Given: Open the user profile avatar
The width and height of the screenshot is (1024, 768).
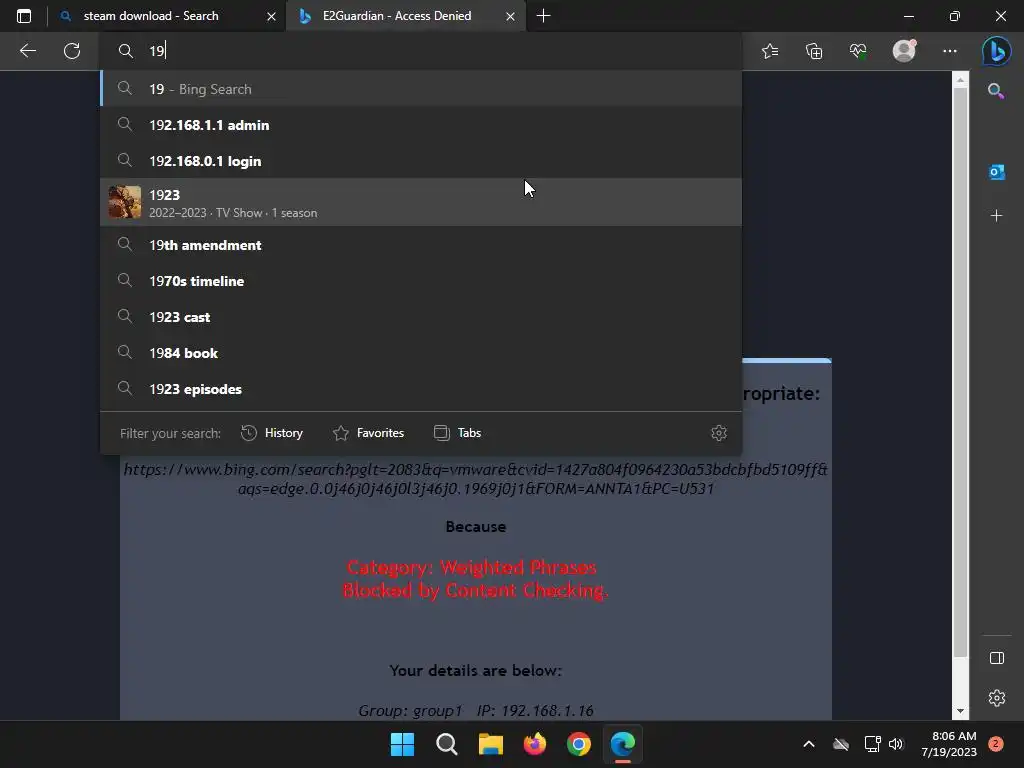Looking at the screenshot, I should click(904, 50).
